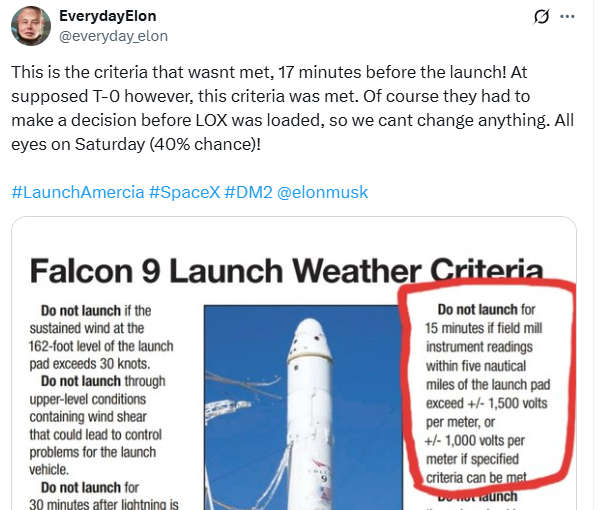This screenshot has height=510, width=604.
Task: Click the EverydayElon profile avatar
Action: coord(31,26)
